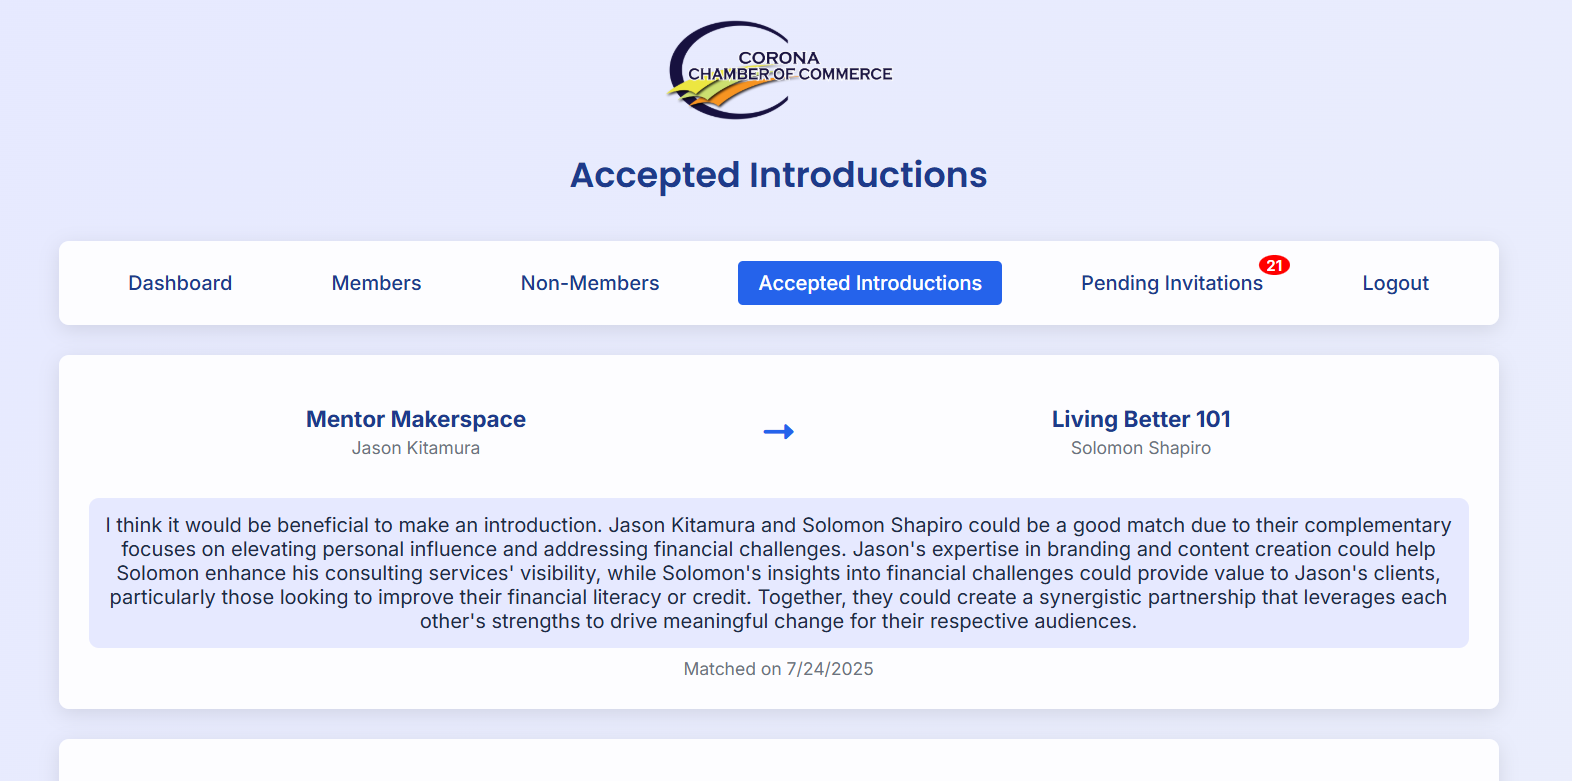Log out using the Logout link
The width and height of the screenshot is (1572, 781).
(1395, 283)
